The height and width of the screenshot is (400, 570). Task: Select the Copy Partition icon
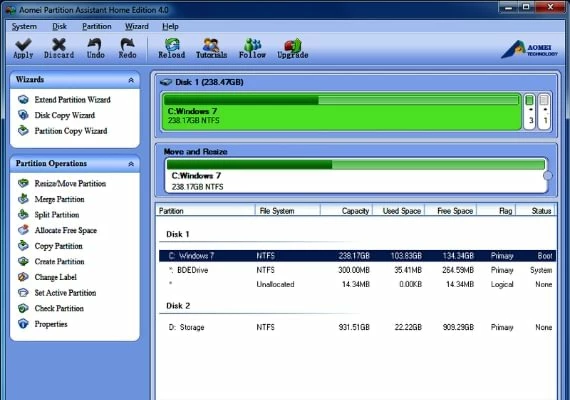tap(23, 246)
